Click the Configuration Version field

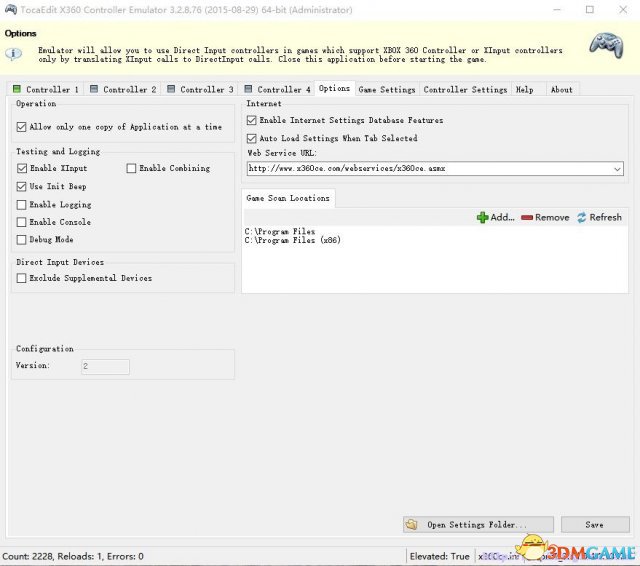coord(105,366)
